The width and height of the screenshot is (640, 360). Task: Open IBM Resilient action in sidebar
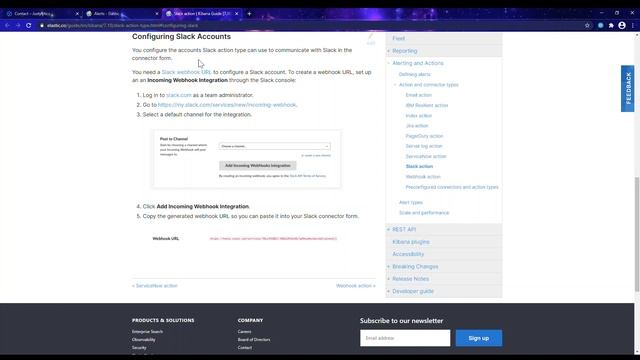[427, 105]
